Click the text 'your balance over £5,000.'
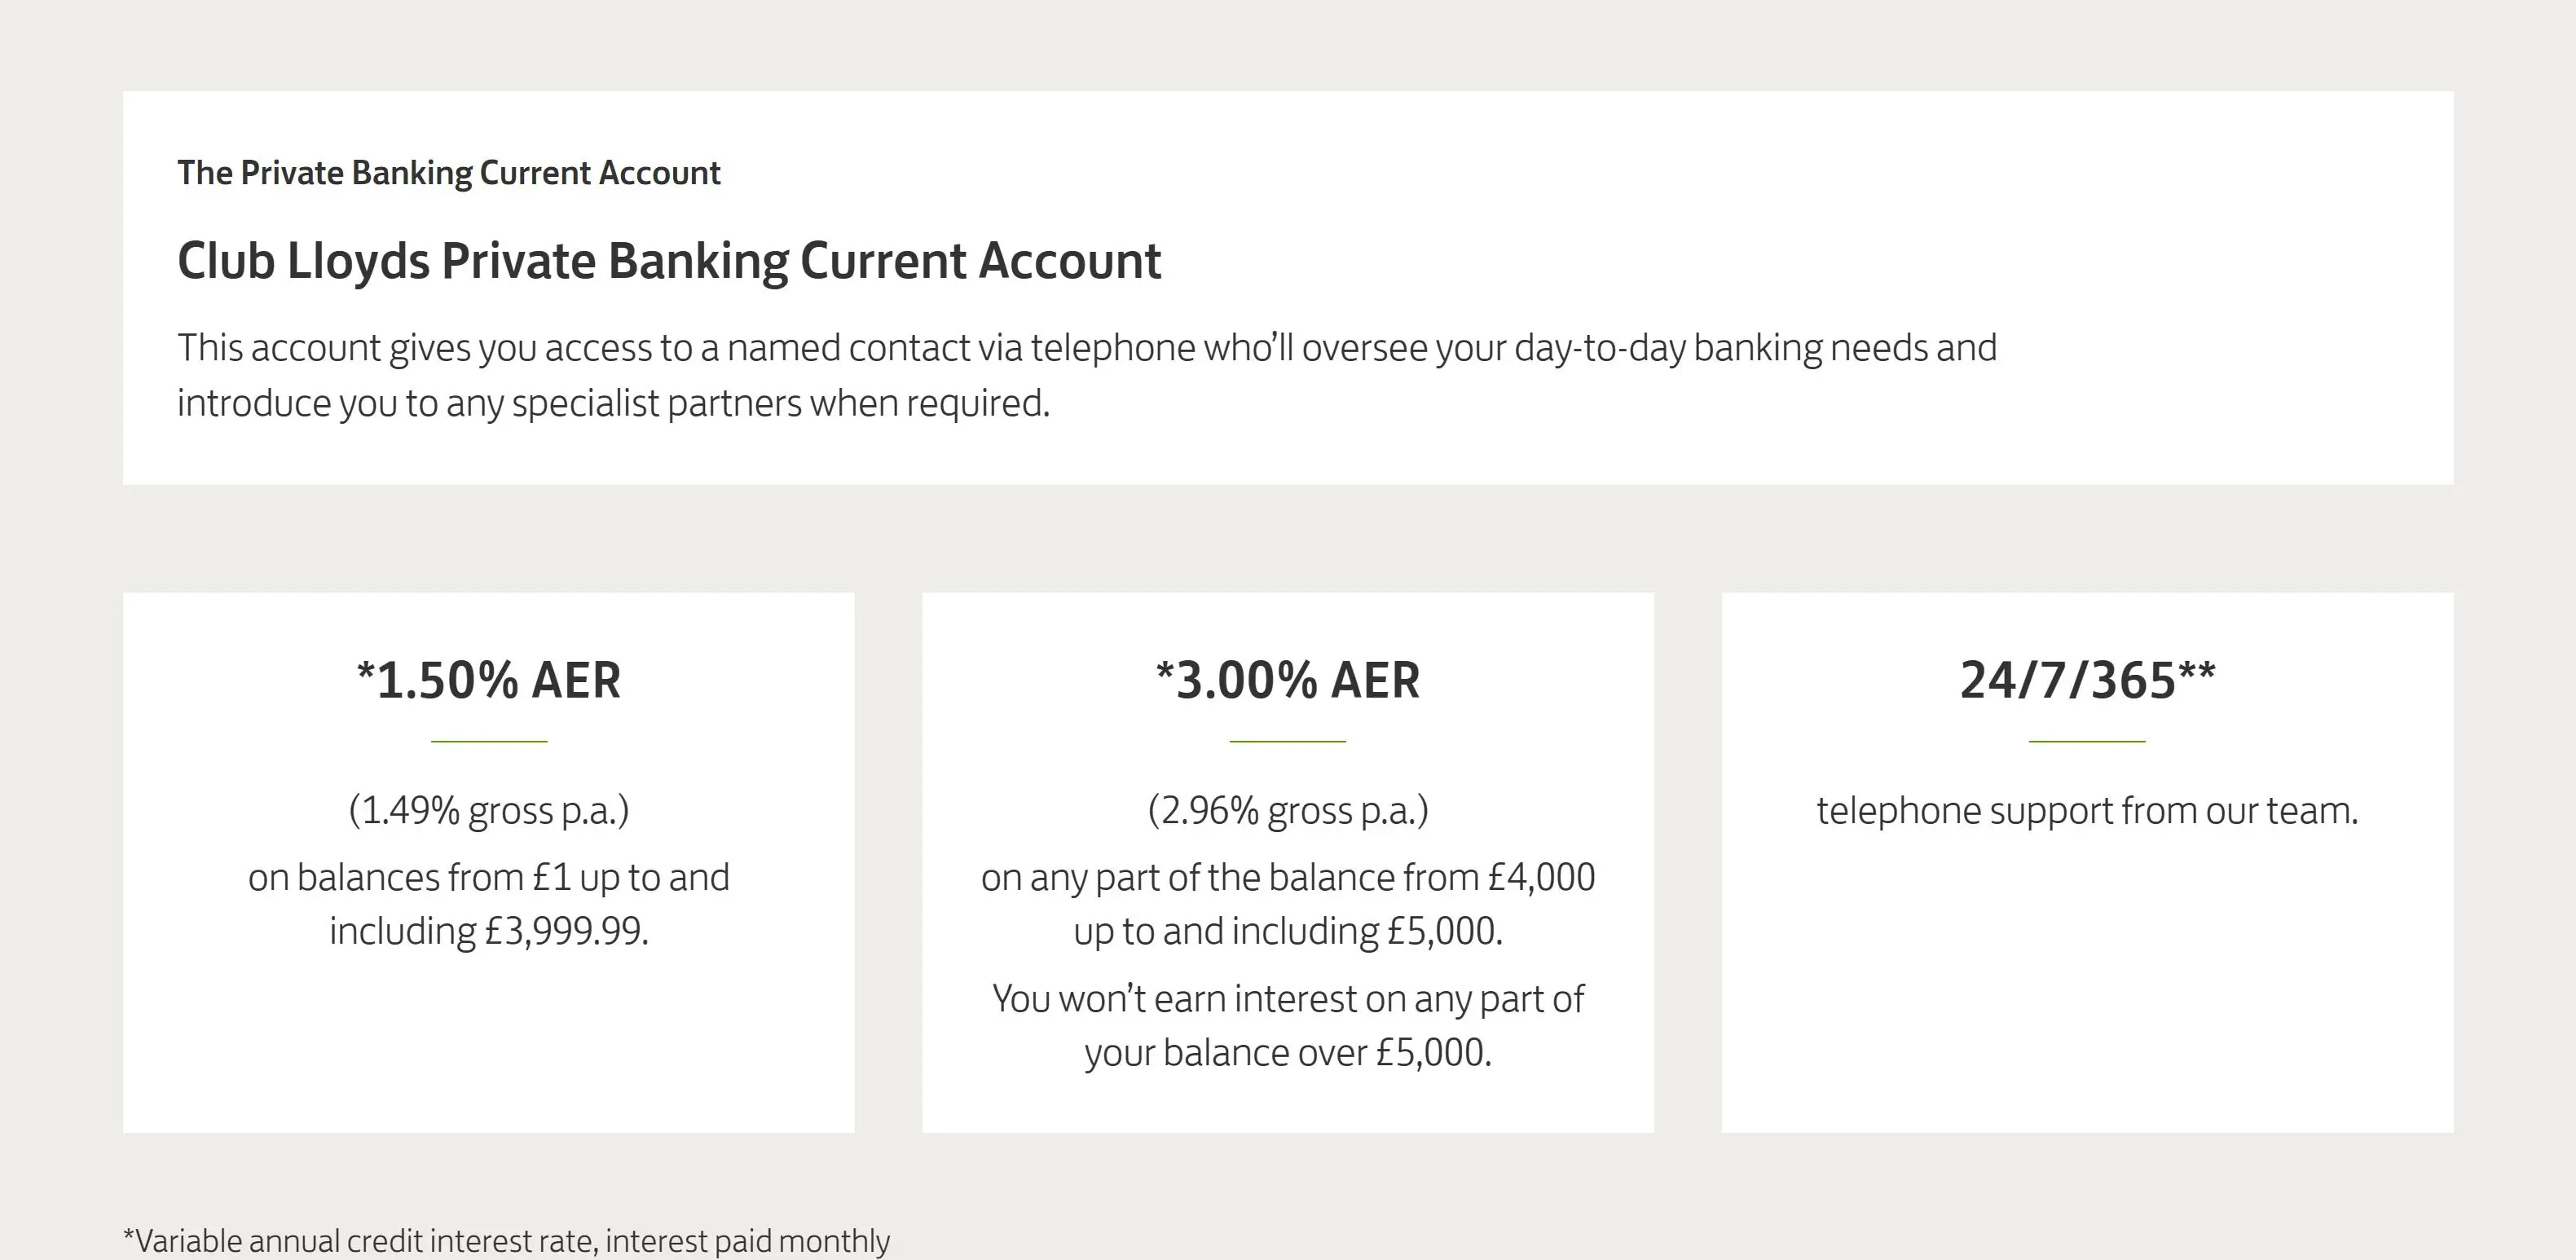Screen dimensions: 2576x1260 [1288, 1053]
